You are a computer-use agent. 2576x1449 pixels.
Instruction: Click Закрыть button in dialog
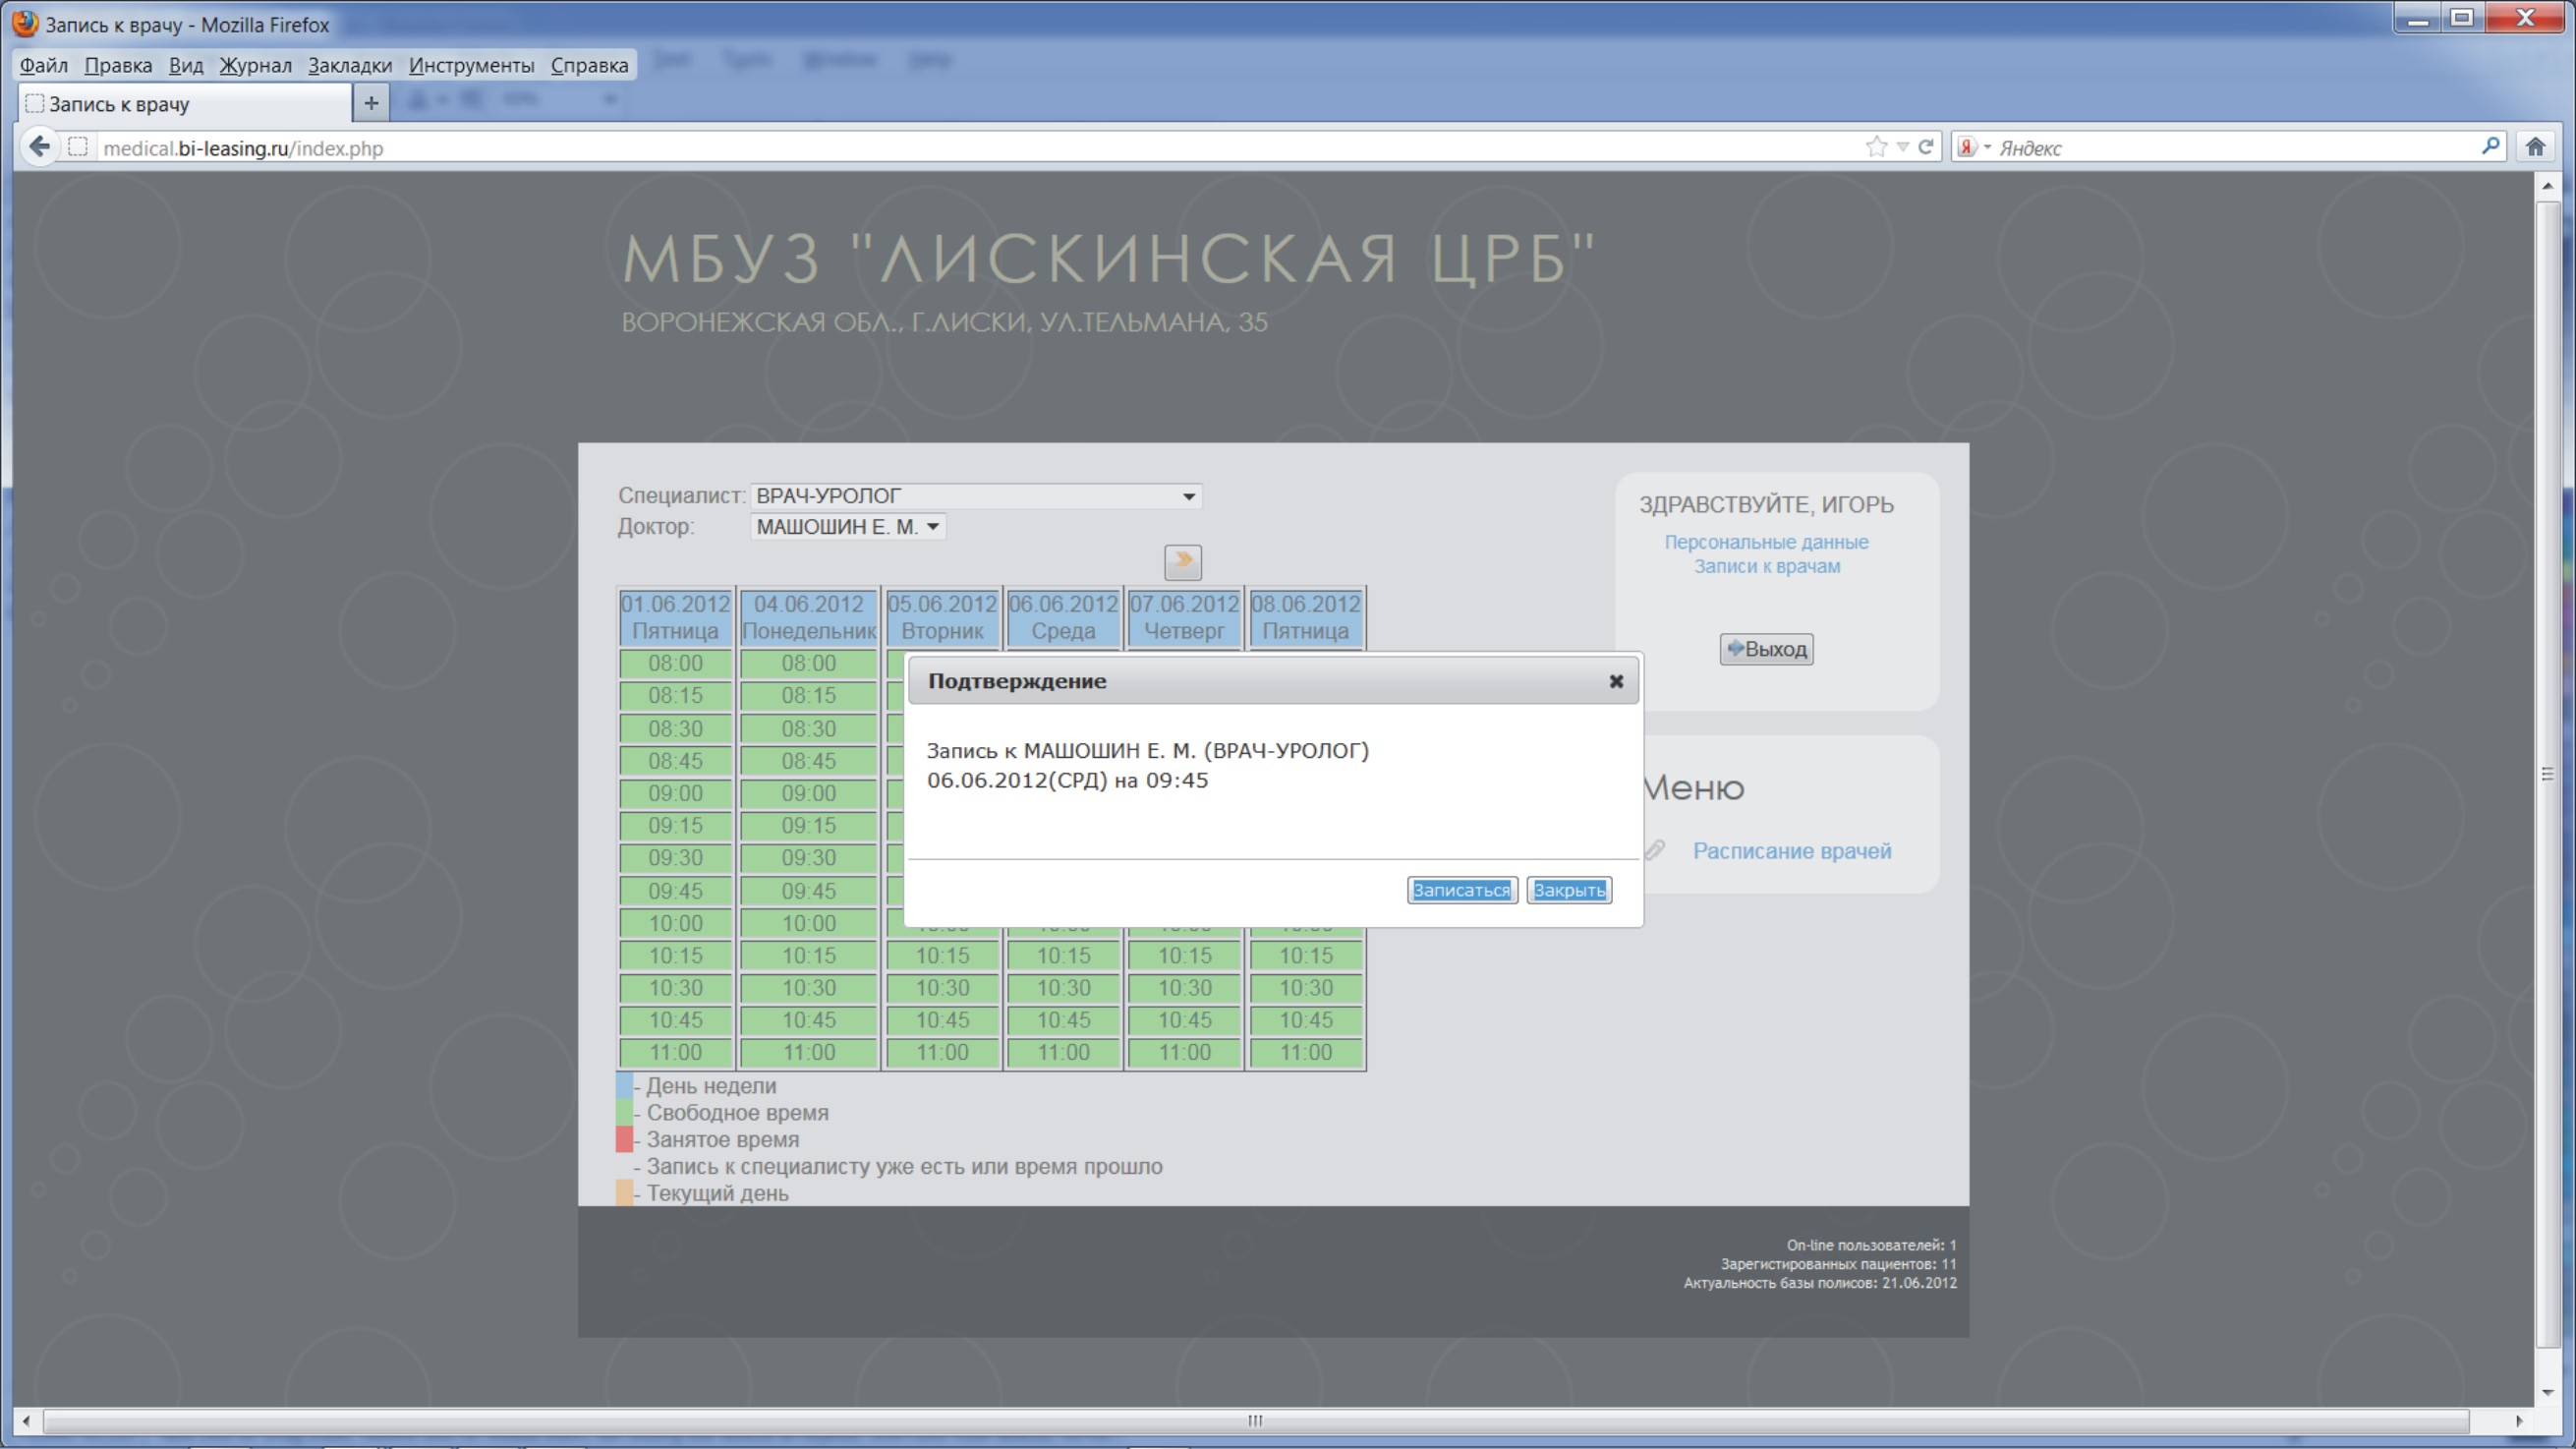[1568, 890]
